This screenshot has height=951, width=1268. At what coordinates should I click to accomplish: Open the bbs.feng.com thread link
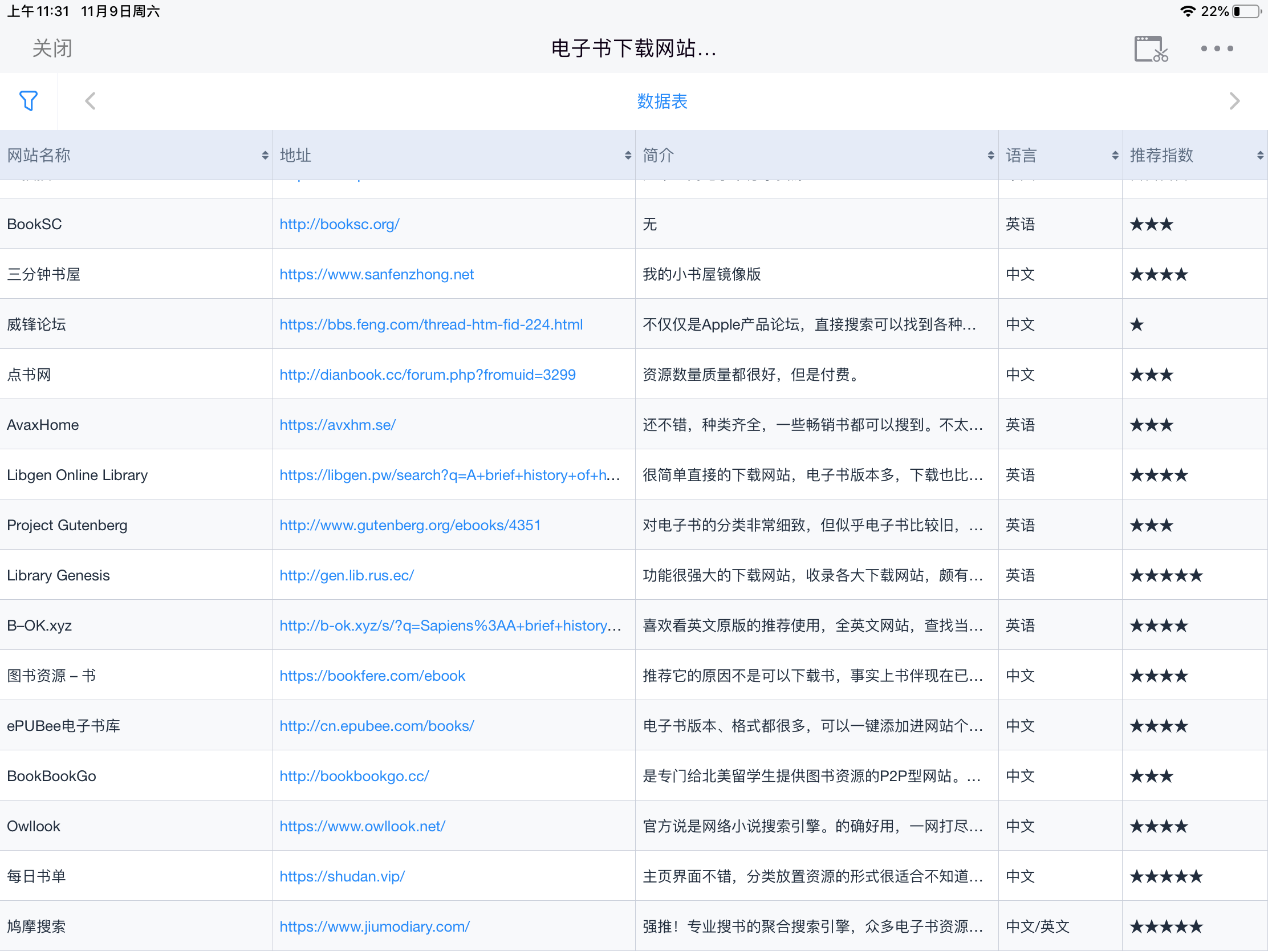point(431,324)
